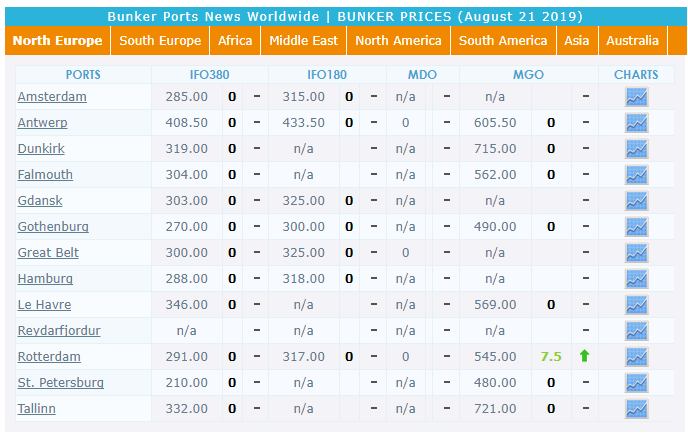Image resolution: width=688 pixels, height=441 pixels.
Task: Switch to the Africa tab
Action: click(x=235, y=40)
